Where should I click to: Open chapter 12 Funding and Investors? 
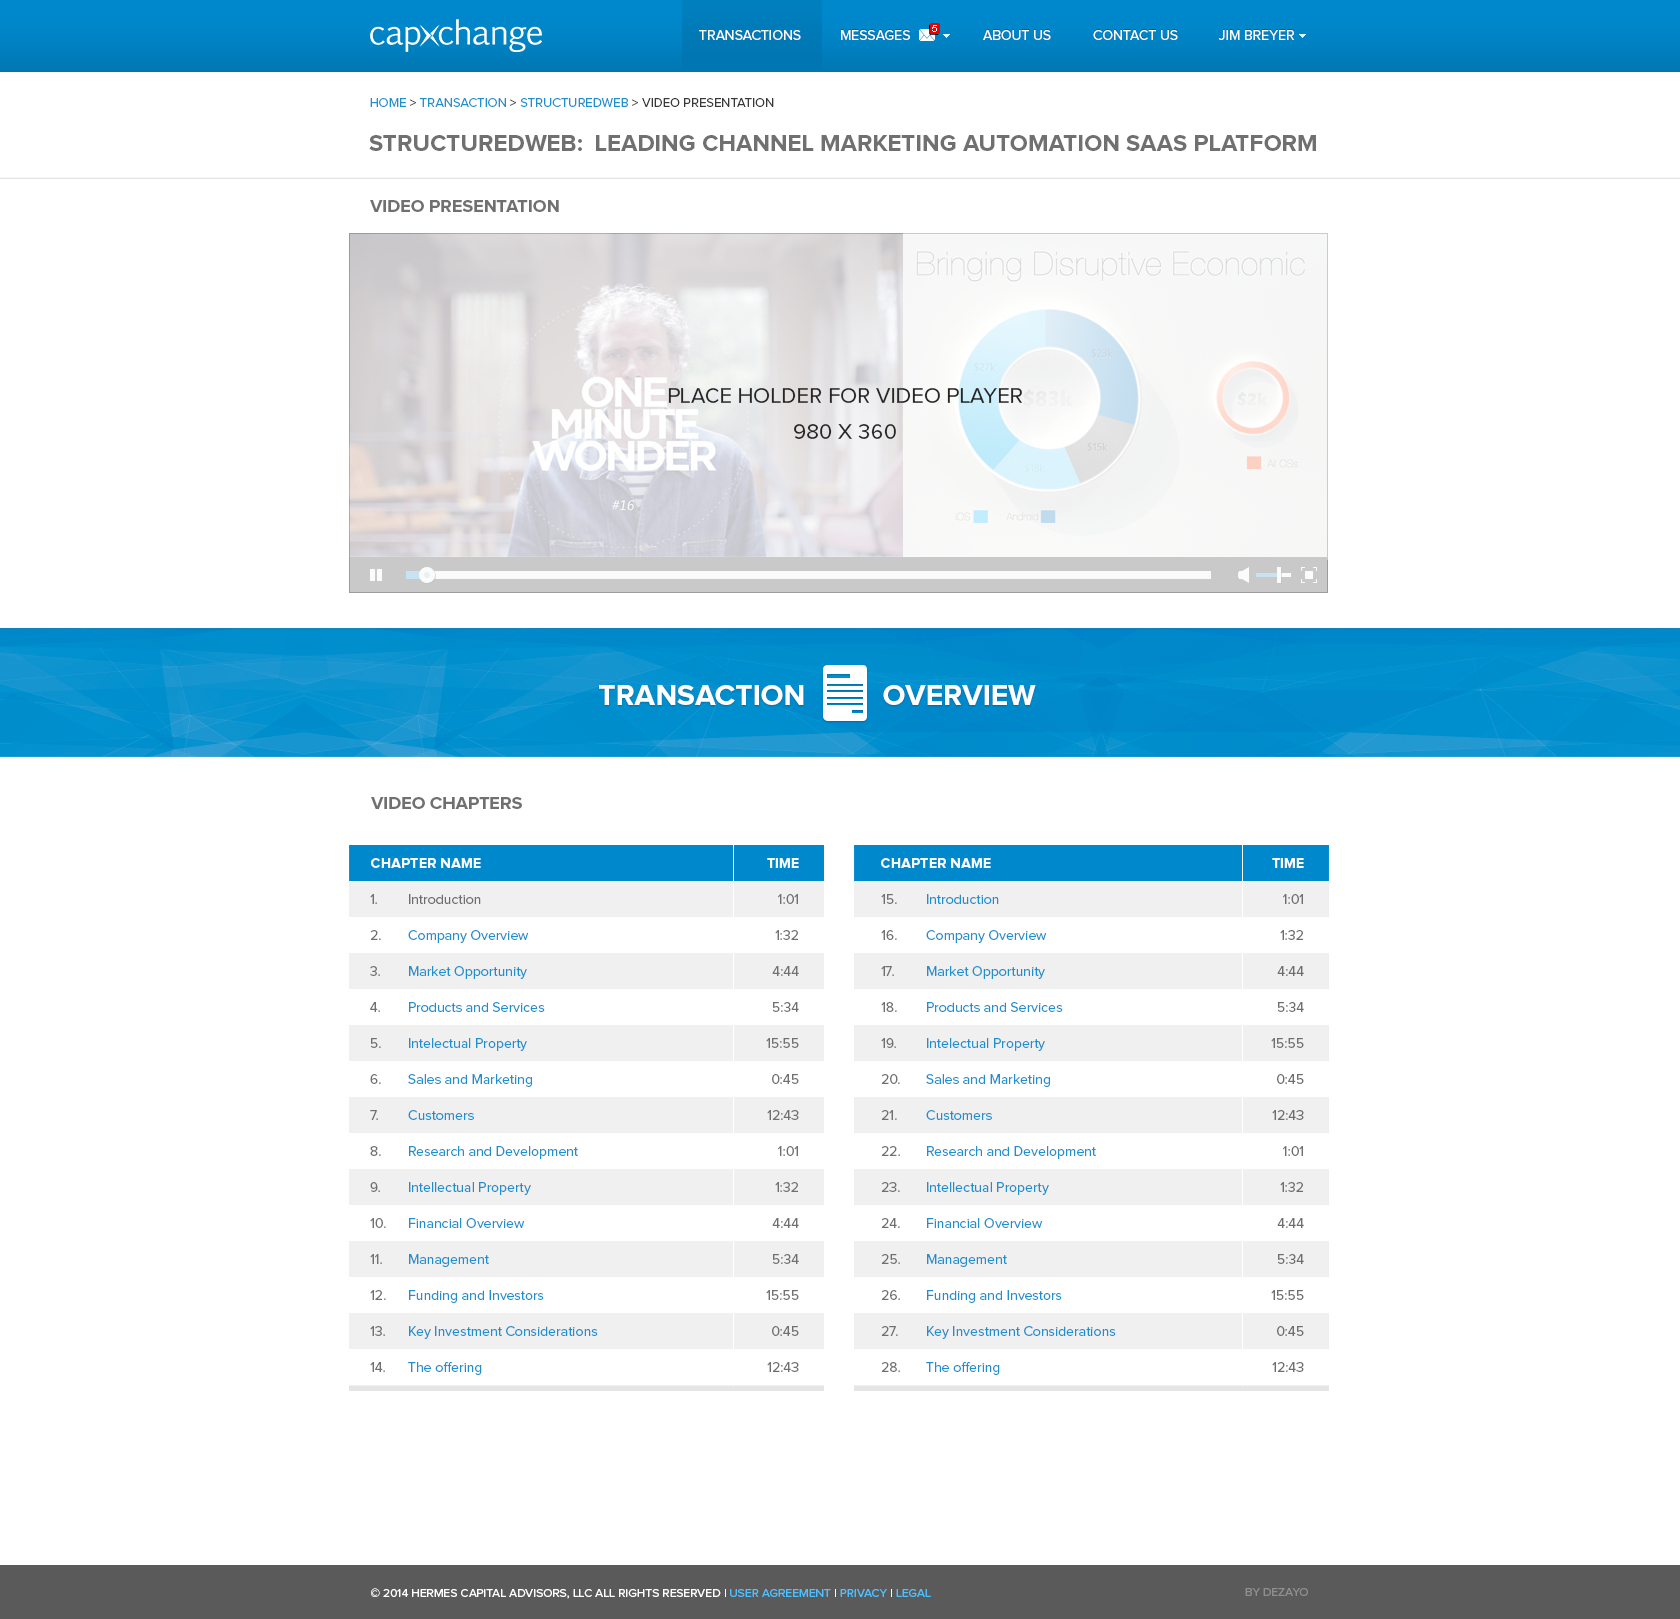pos(476,1295)
